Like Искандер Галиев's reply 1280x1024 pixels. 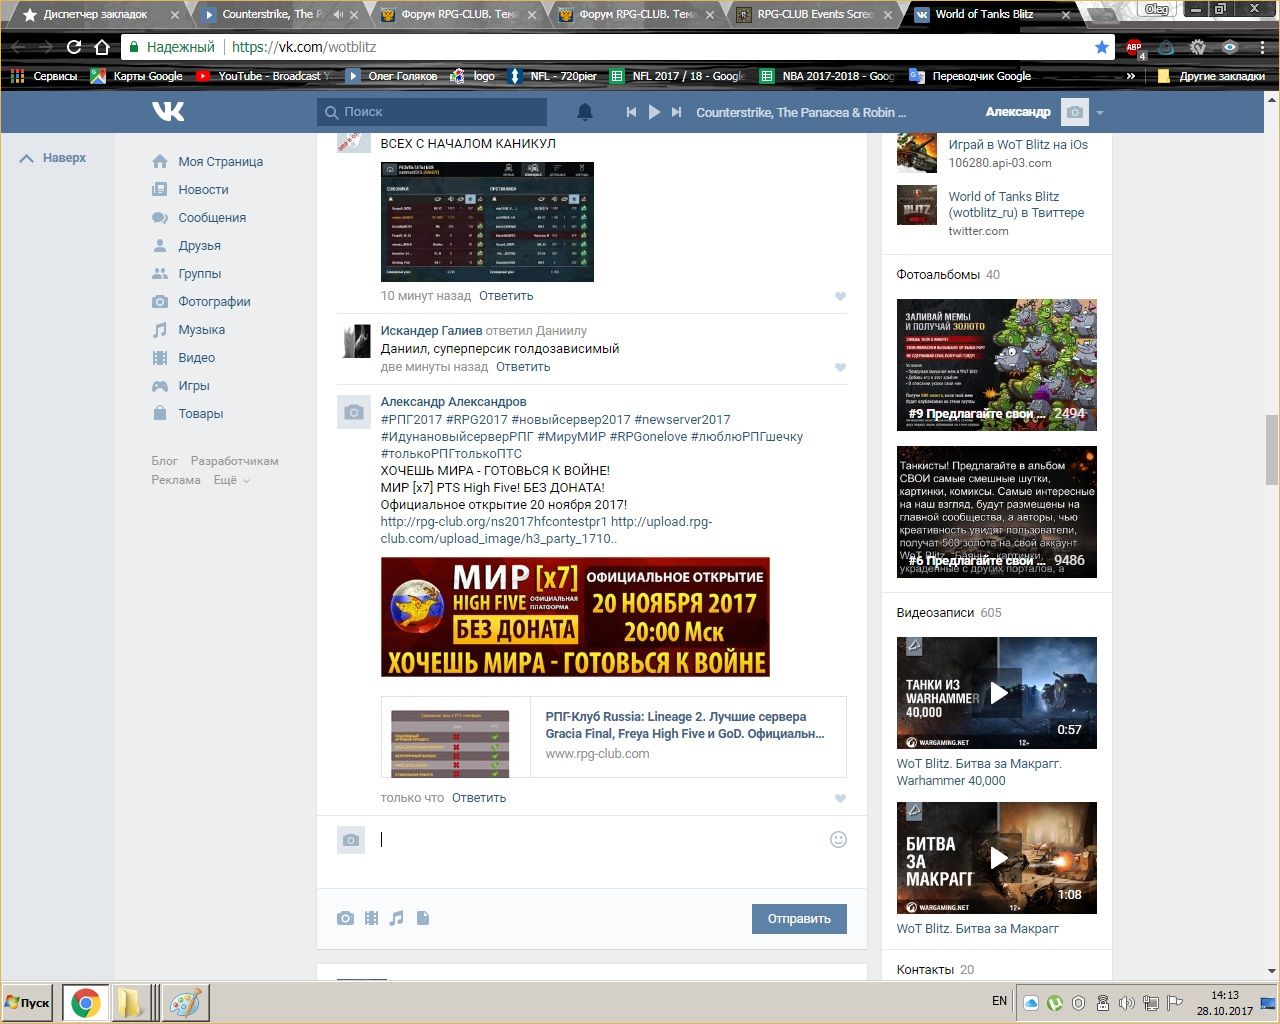[840, 367]
